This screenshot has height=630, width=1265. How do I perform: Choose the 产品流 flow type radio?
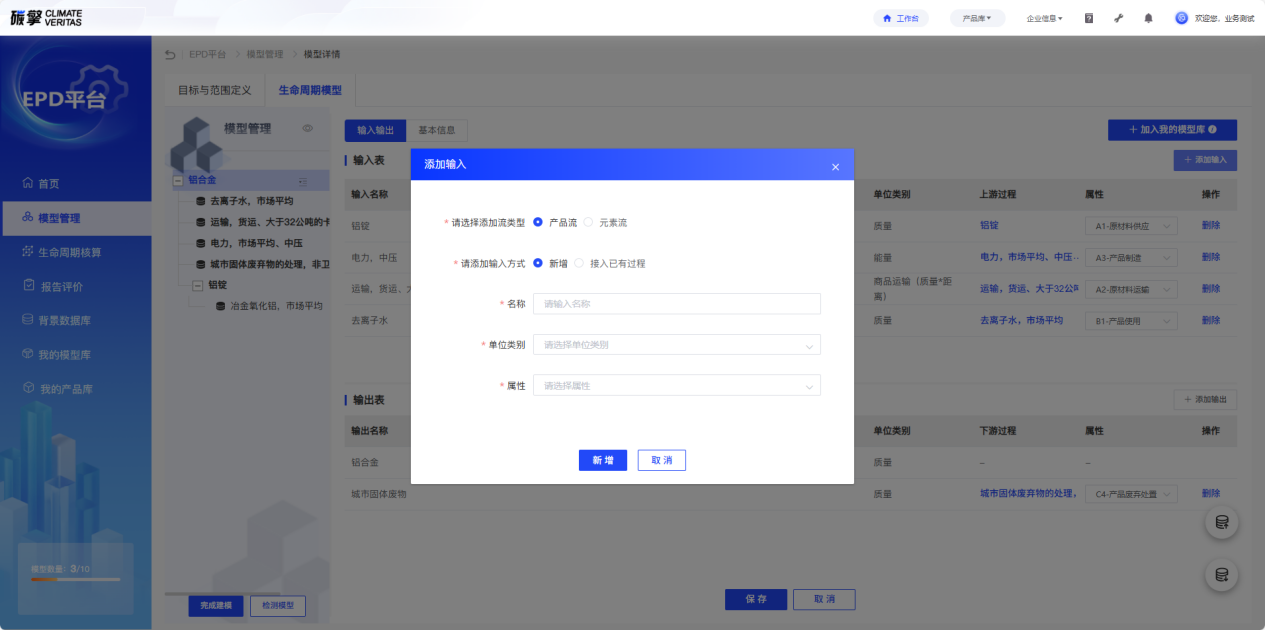[538, 222]
